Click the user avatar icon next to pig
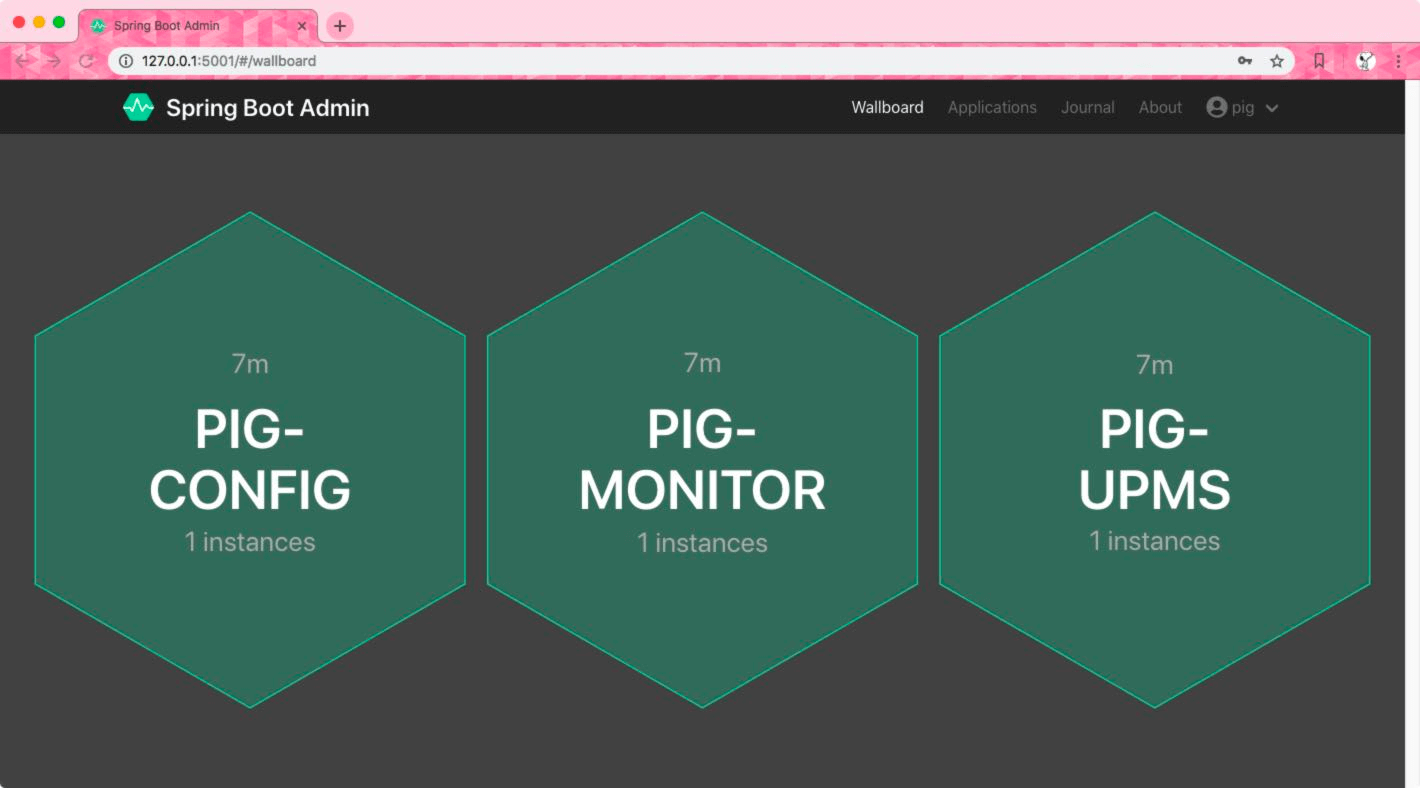1420x788 pixels. point(1216,107)
